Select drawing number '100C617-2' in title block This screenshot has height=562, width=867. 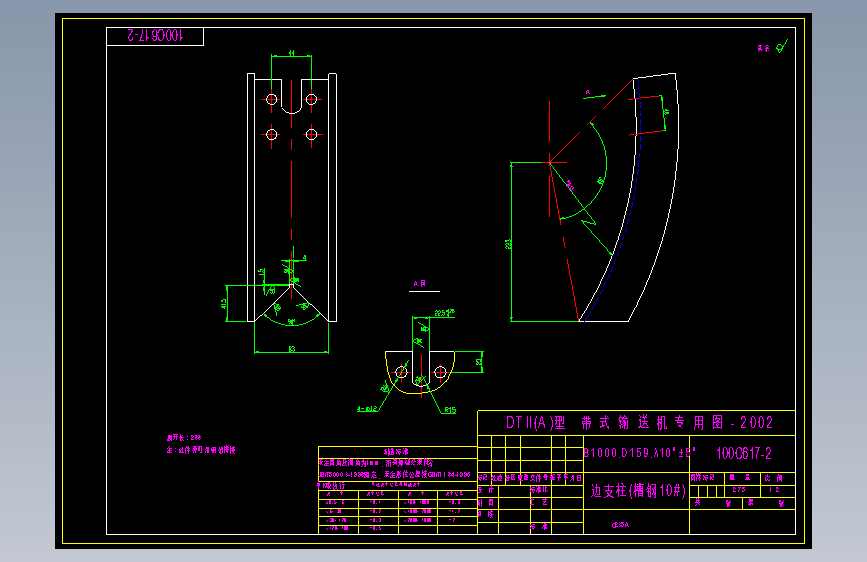[x=744, y=454]
